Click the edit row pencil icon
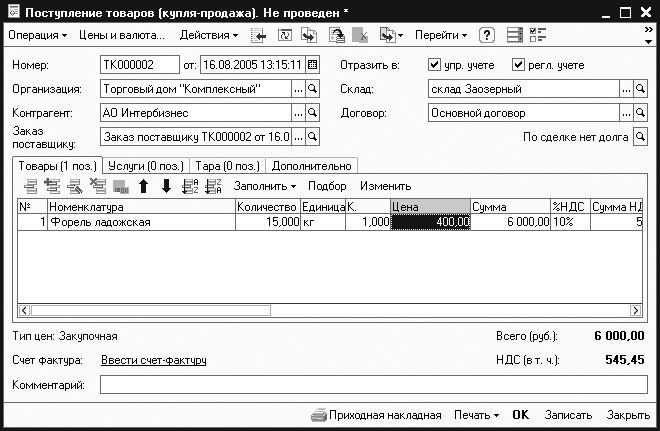Screen dimensions: 660x431 click(75, 186)
